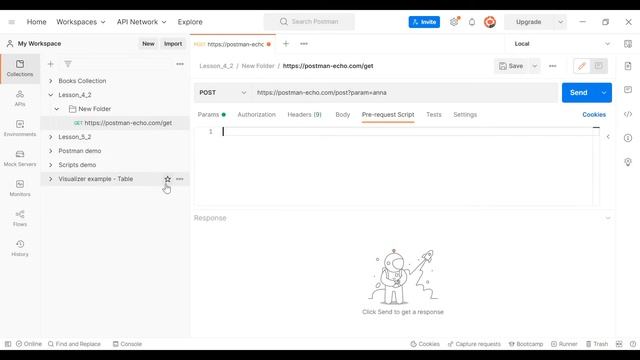This screenshot has width=640, height=360.
Task: Collapse the Lesson_4_2 collection
Action: coord(51,95)
